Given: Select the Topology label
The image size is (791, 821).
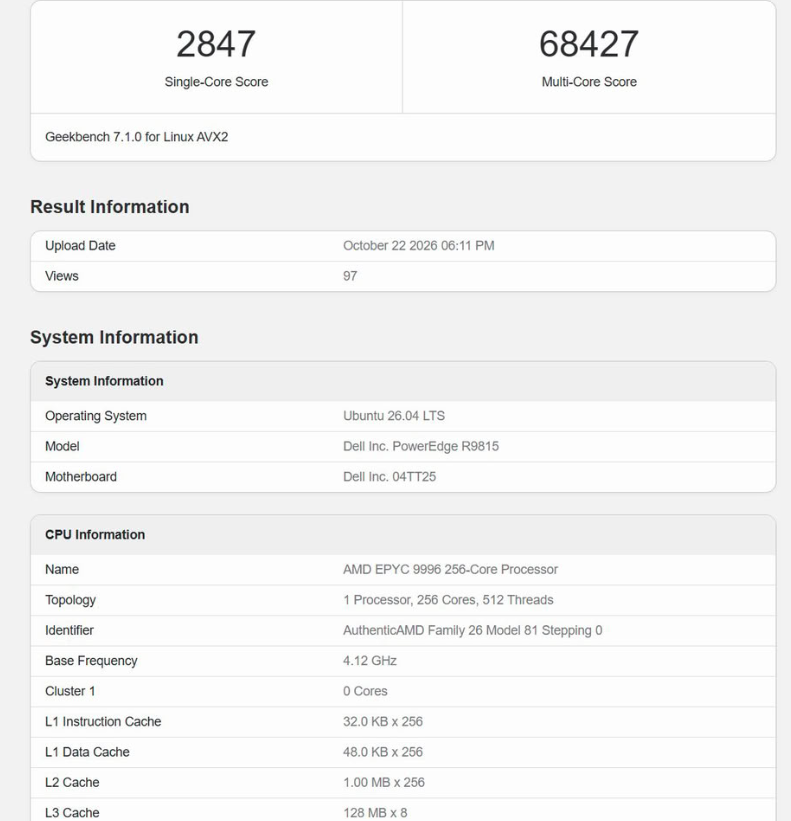Looking at the screenshot, I should click(x=70, y=600).
